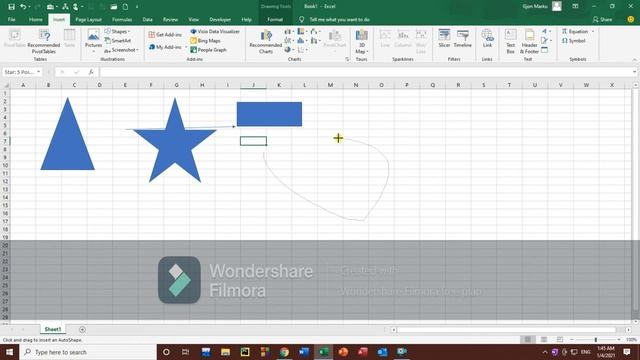This screenshot has height=360, width=640.
Task: Switch to Page Break Preview in status bar
Action: (x=560, y=340)
